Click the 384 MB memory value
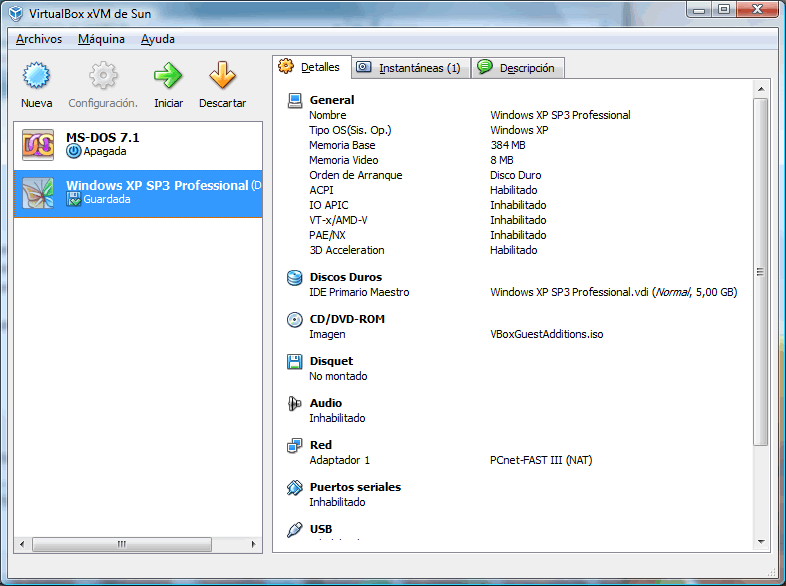 click(508, 145)
